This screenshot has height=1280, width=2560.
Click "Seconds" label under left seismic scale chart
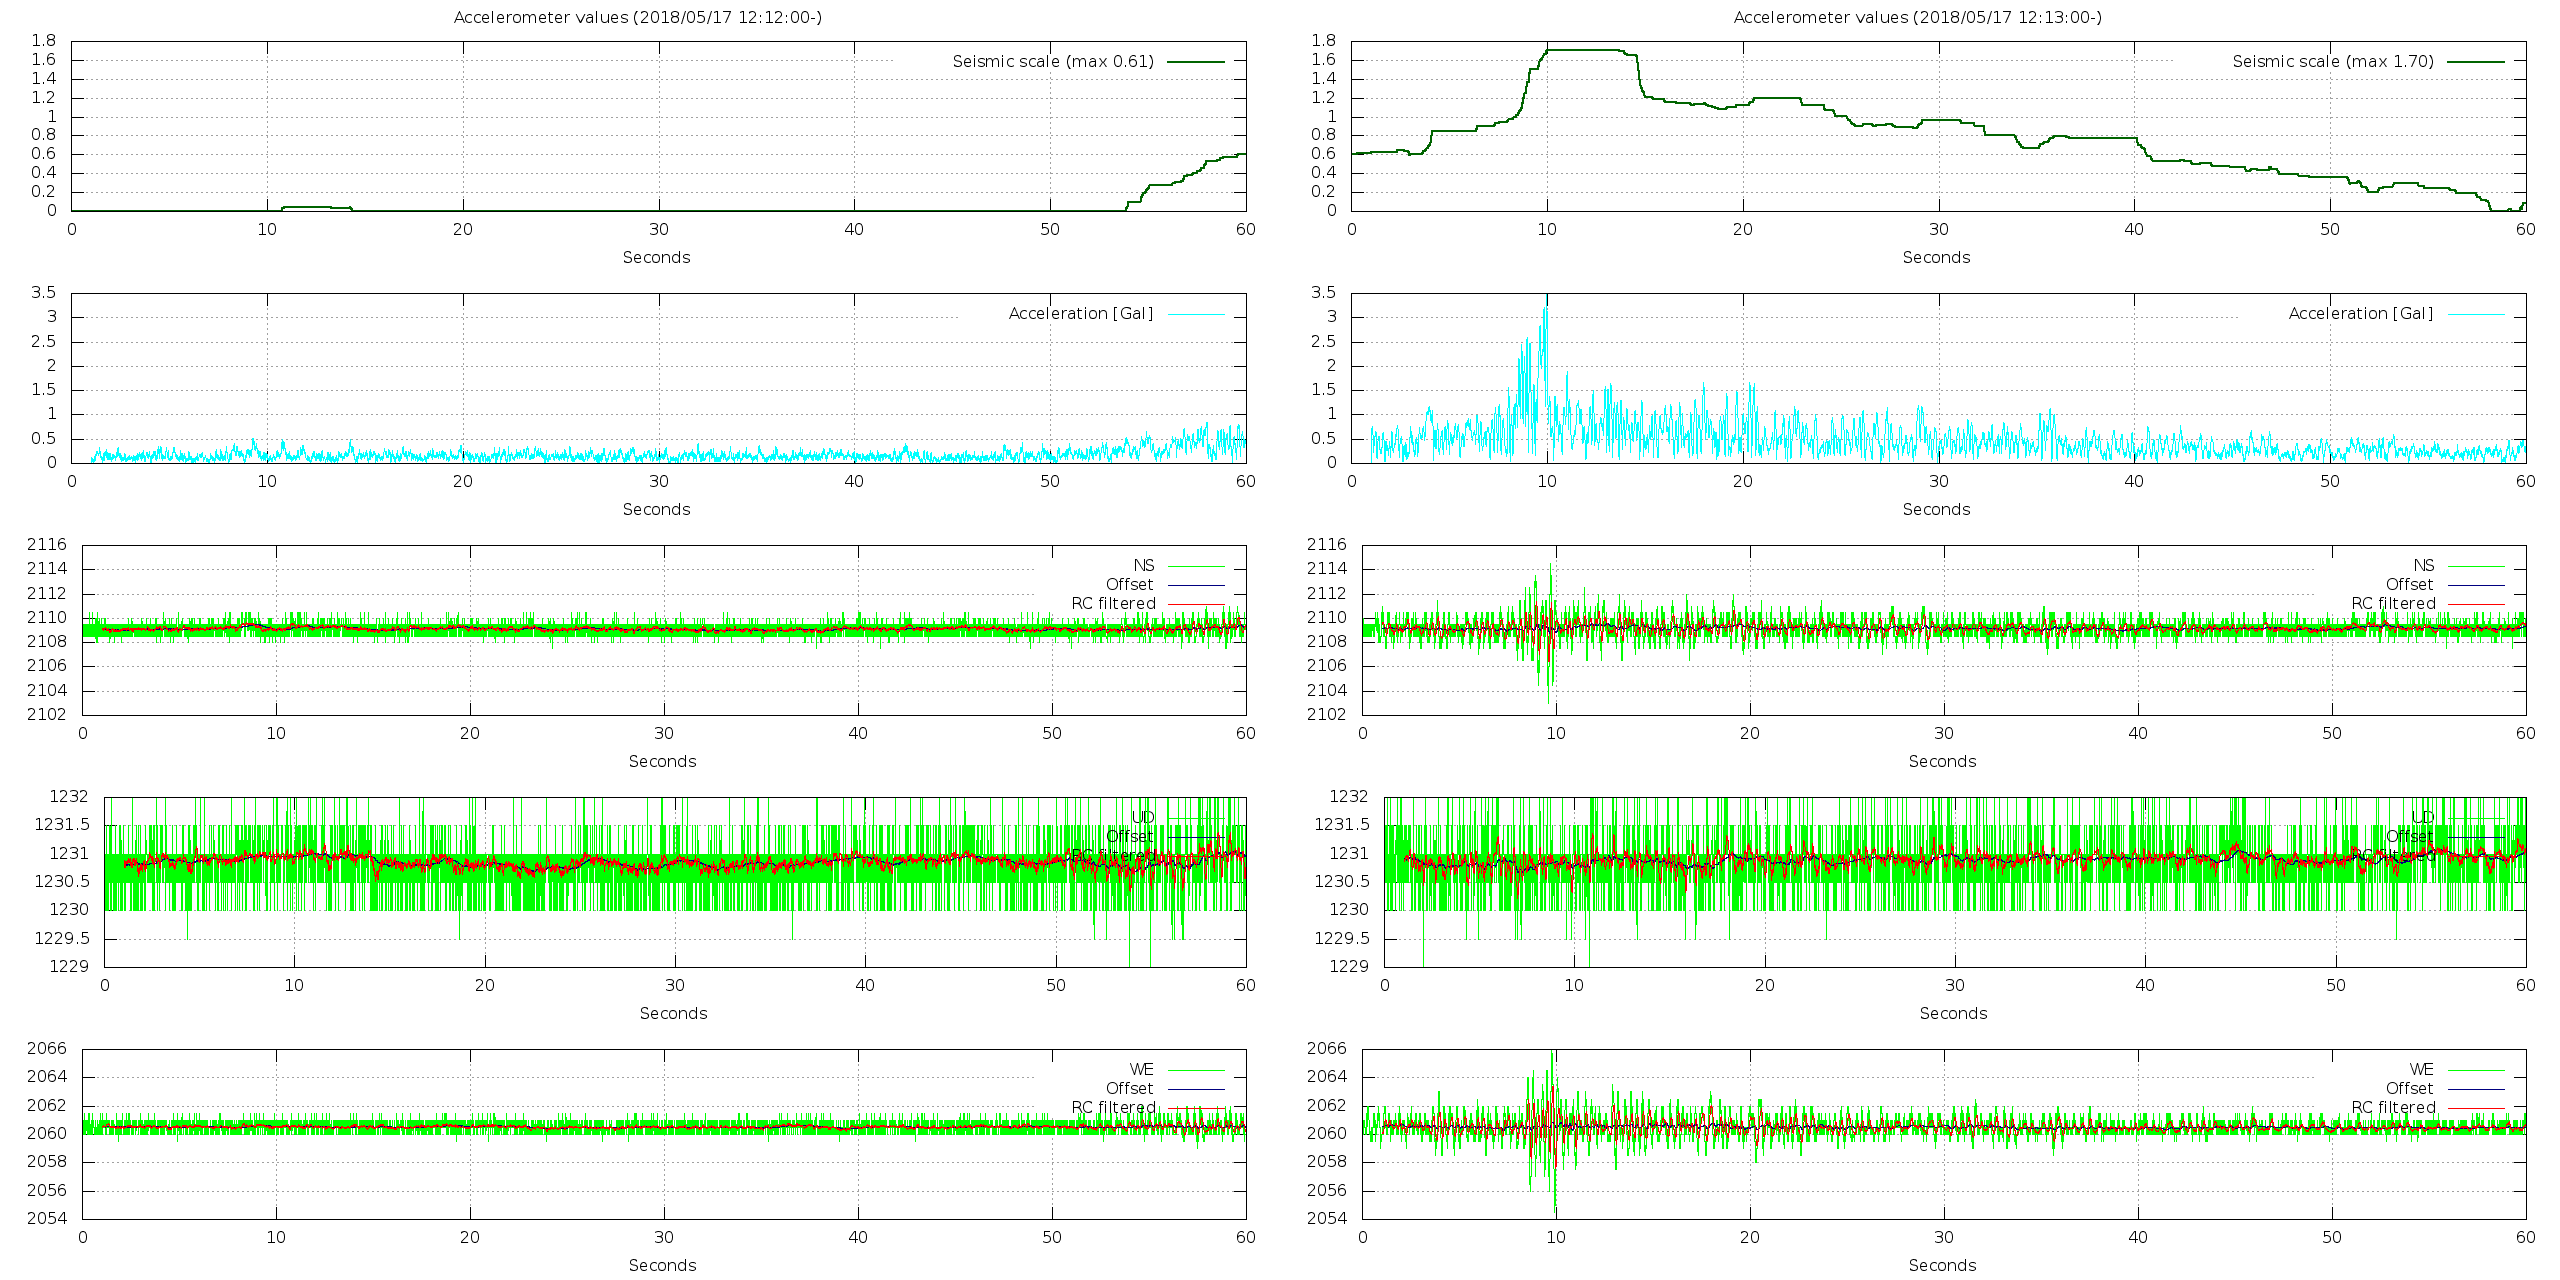coord(656,257)
